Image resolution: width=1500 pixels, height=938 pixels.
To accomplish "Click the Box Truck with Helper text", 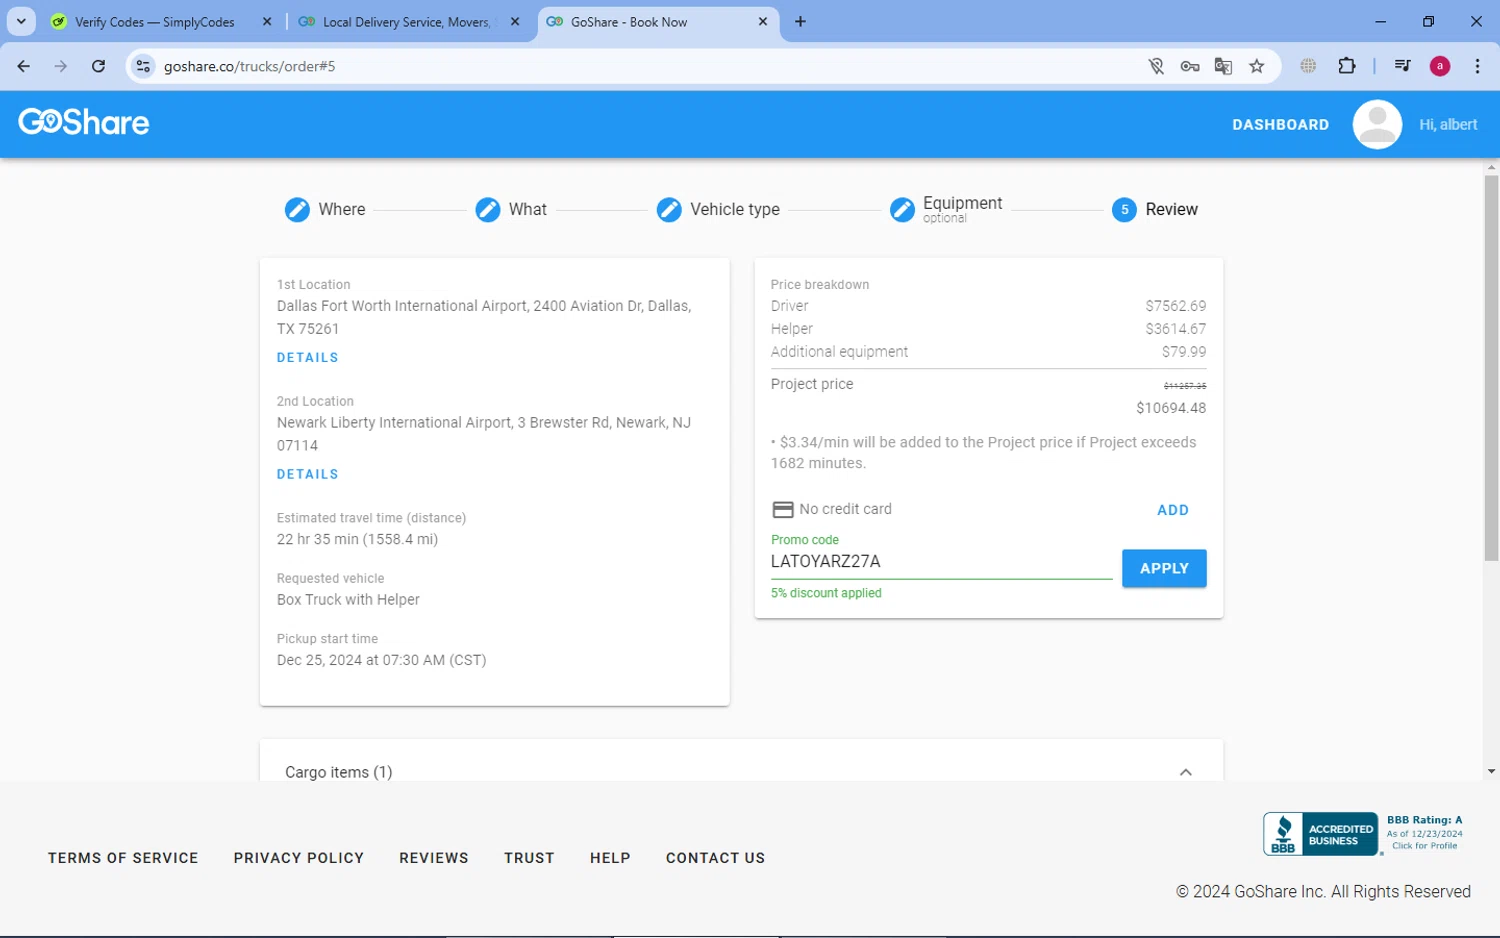I will click(348, 600).
